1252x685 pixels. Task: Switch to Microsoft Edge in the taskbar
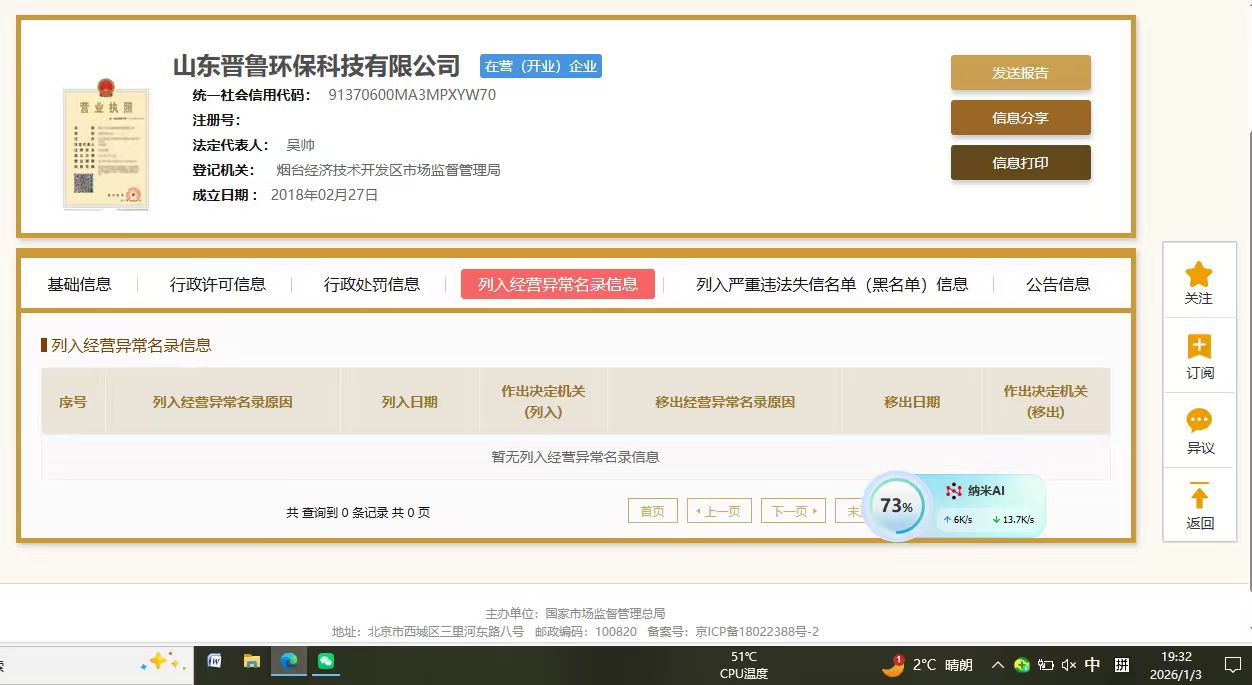tap(289, 661)
